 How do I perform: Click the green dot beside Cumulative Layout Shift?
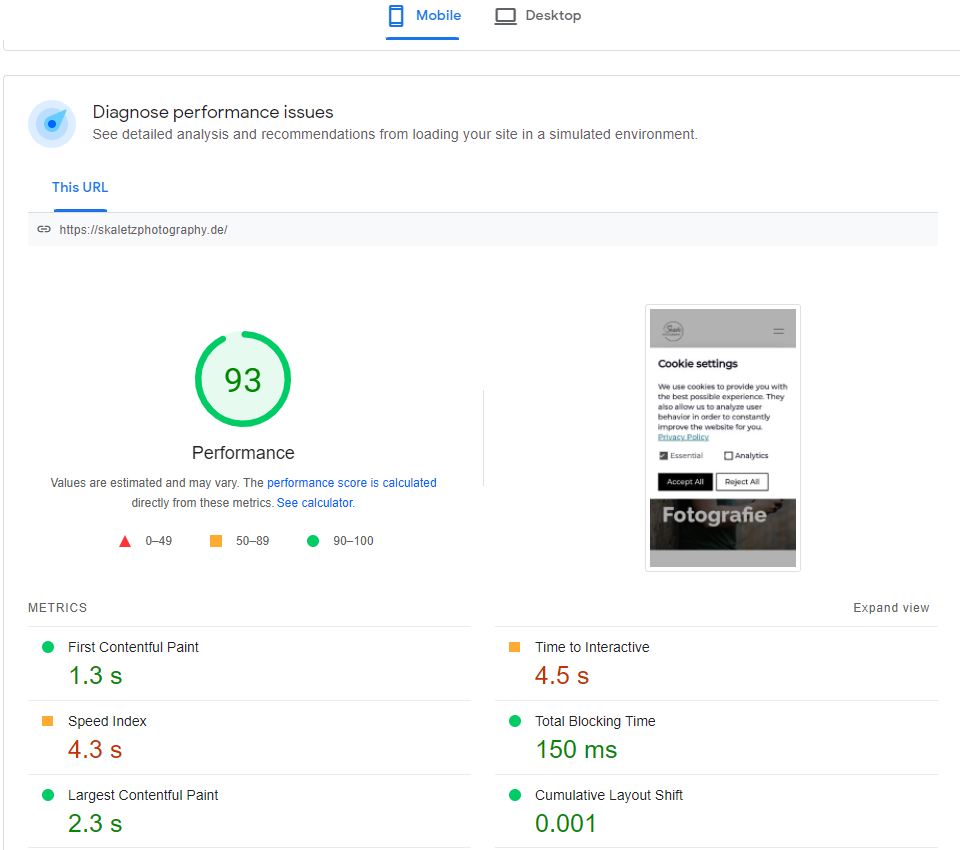pyautogui.click(x=515, y=795)
